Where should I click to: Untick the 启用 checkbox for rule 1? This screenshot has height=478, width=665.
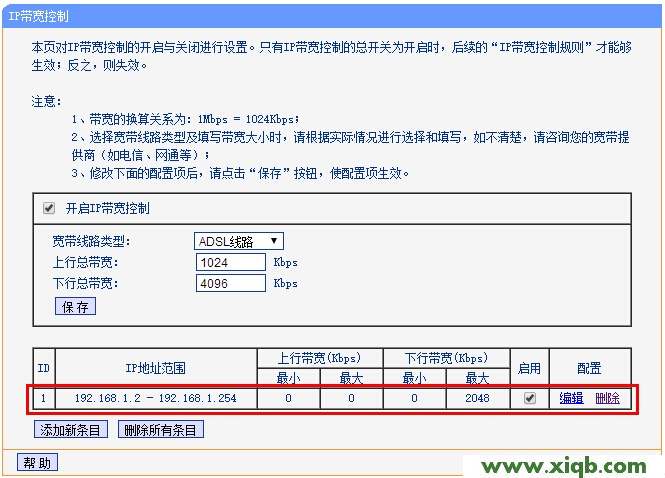529,398
